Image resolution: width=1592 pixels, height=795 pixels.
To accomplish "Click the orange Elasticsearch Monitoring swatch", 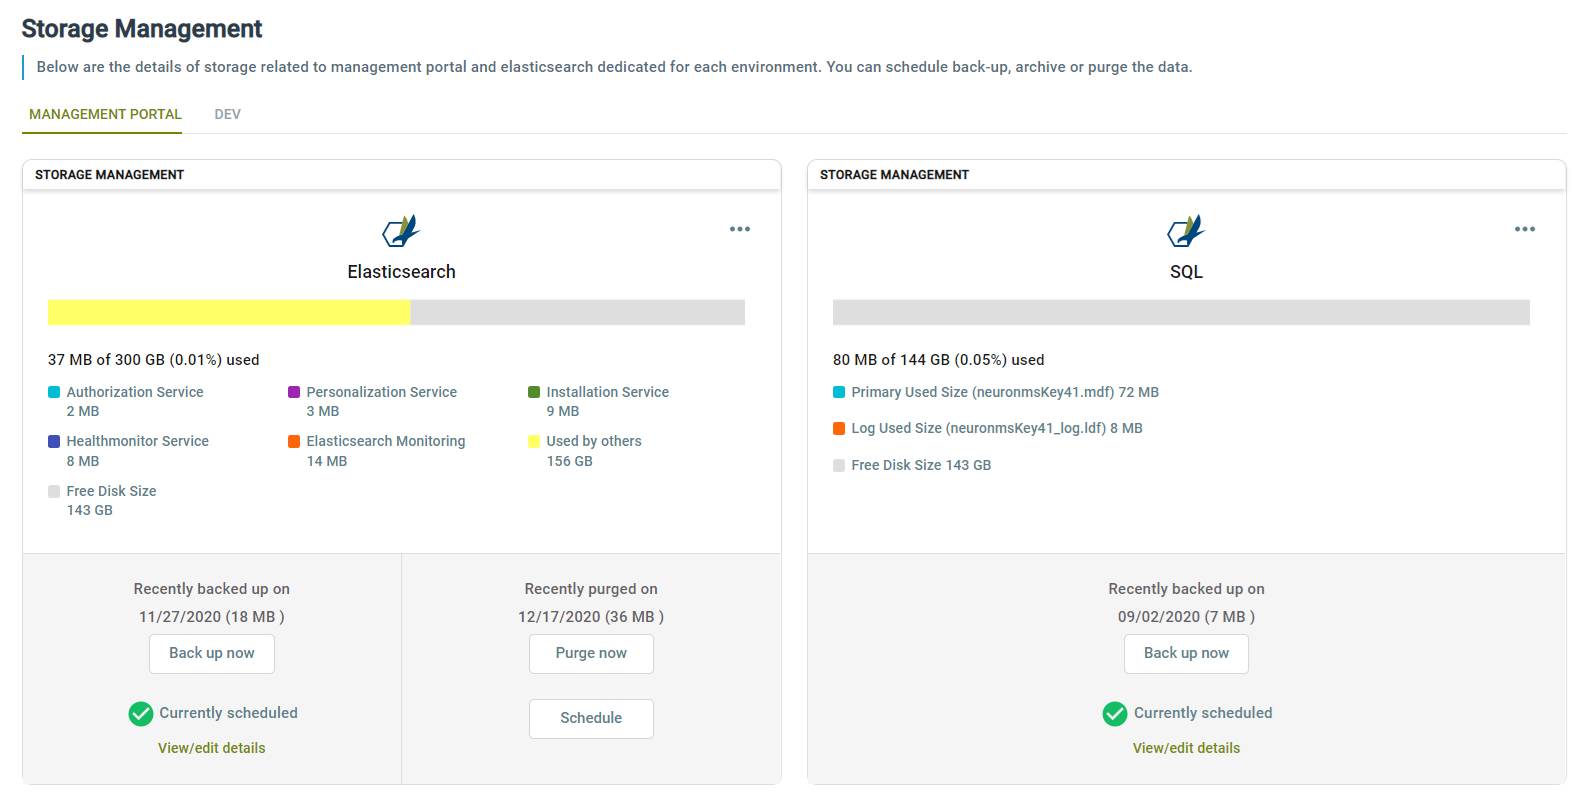I will (294, 441).
